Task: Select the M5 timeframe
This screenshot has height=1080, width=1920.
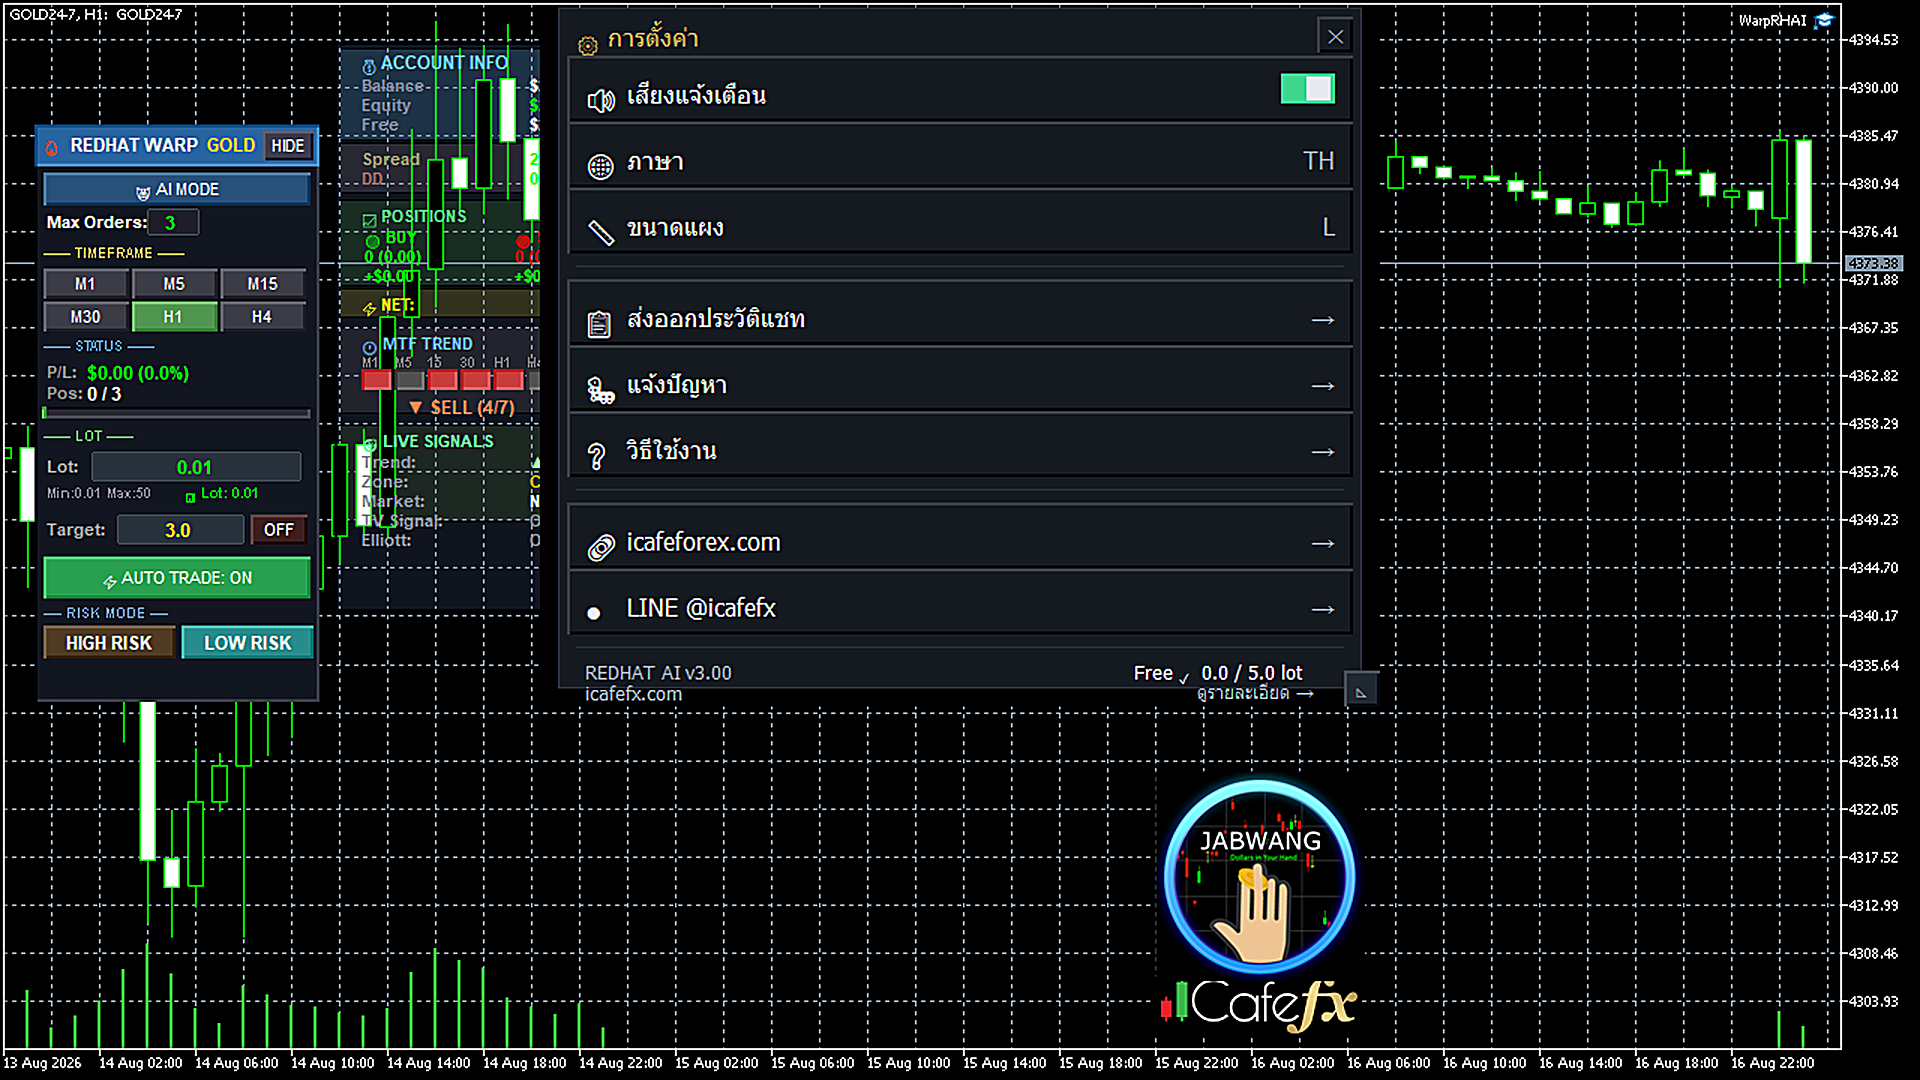Action: pos(174,284)
